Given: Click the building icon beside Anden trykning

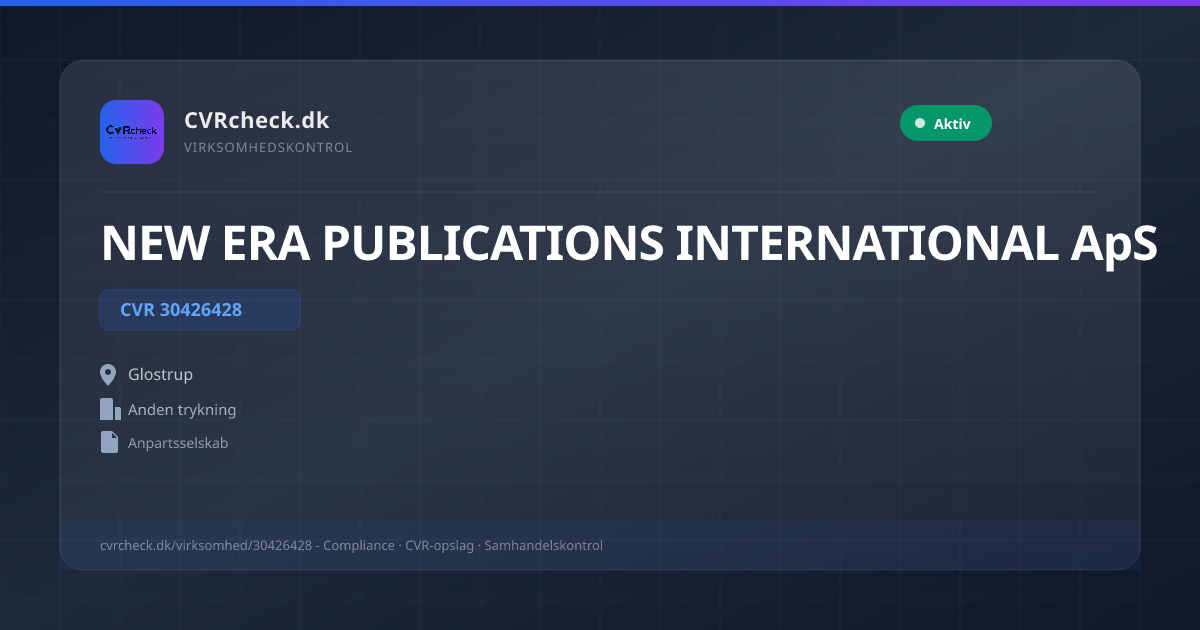Looking at the screenshot, I should click(110, 409).
